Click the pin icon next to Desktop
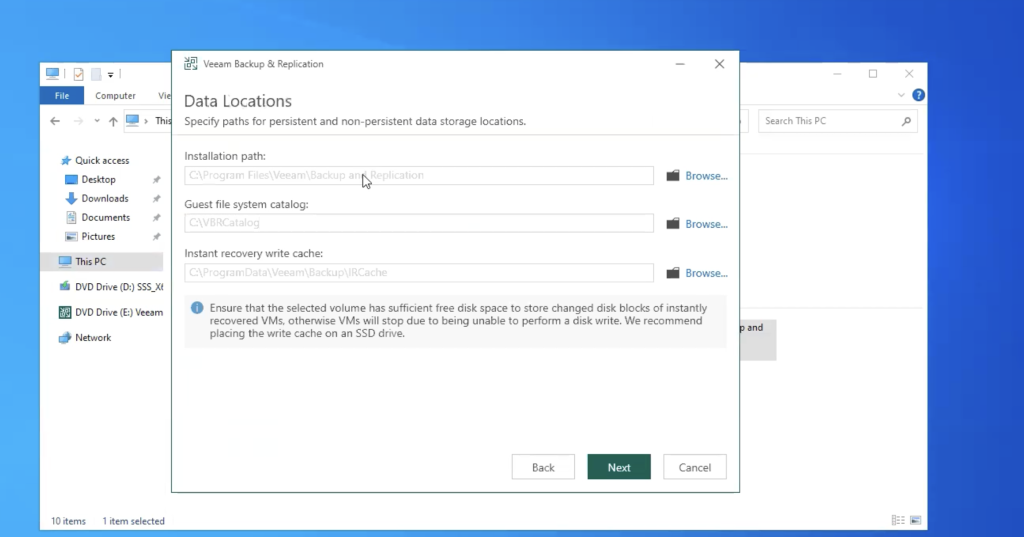1024x537 pixels. 156,180
